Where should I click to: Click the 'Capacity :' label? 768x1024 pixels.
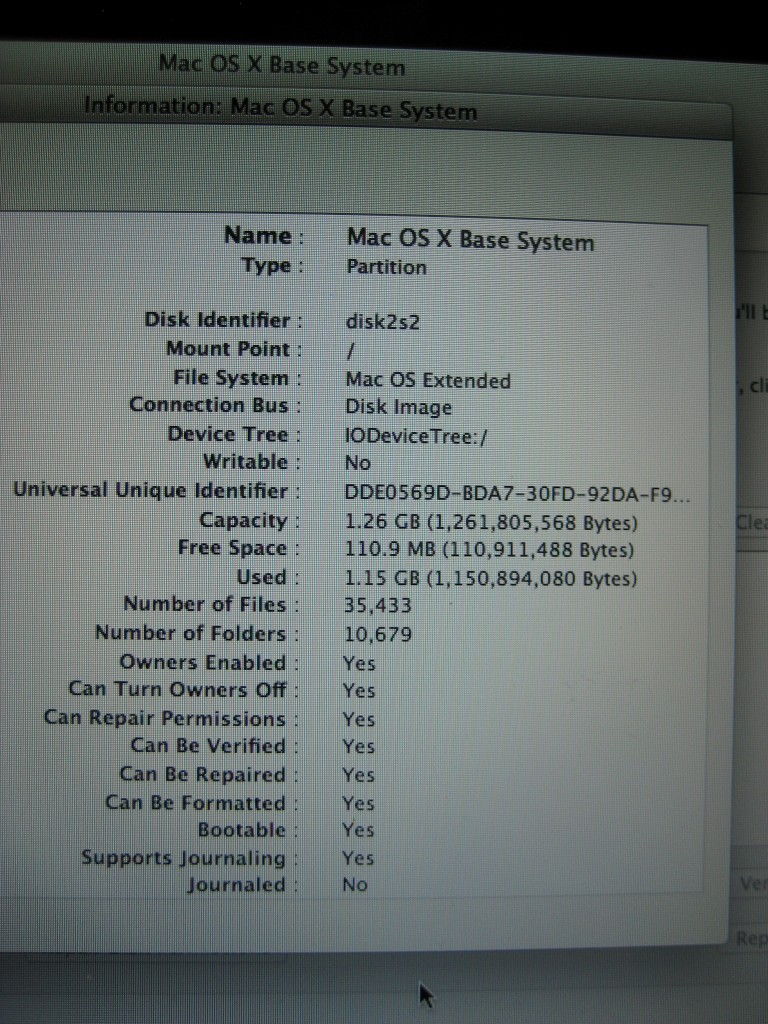pos(249,520)
